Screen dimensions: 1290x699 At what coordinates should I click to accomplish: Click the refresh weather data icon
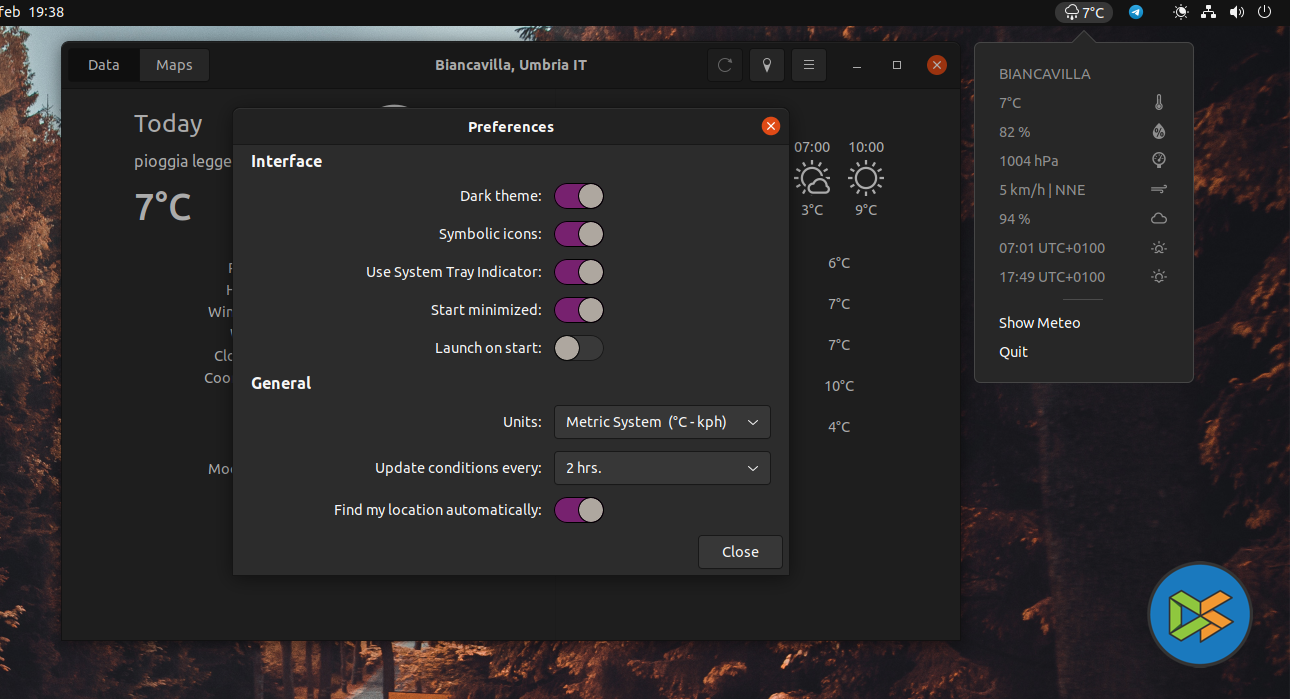click(x=725, y=65)
